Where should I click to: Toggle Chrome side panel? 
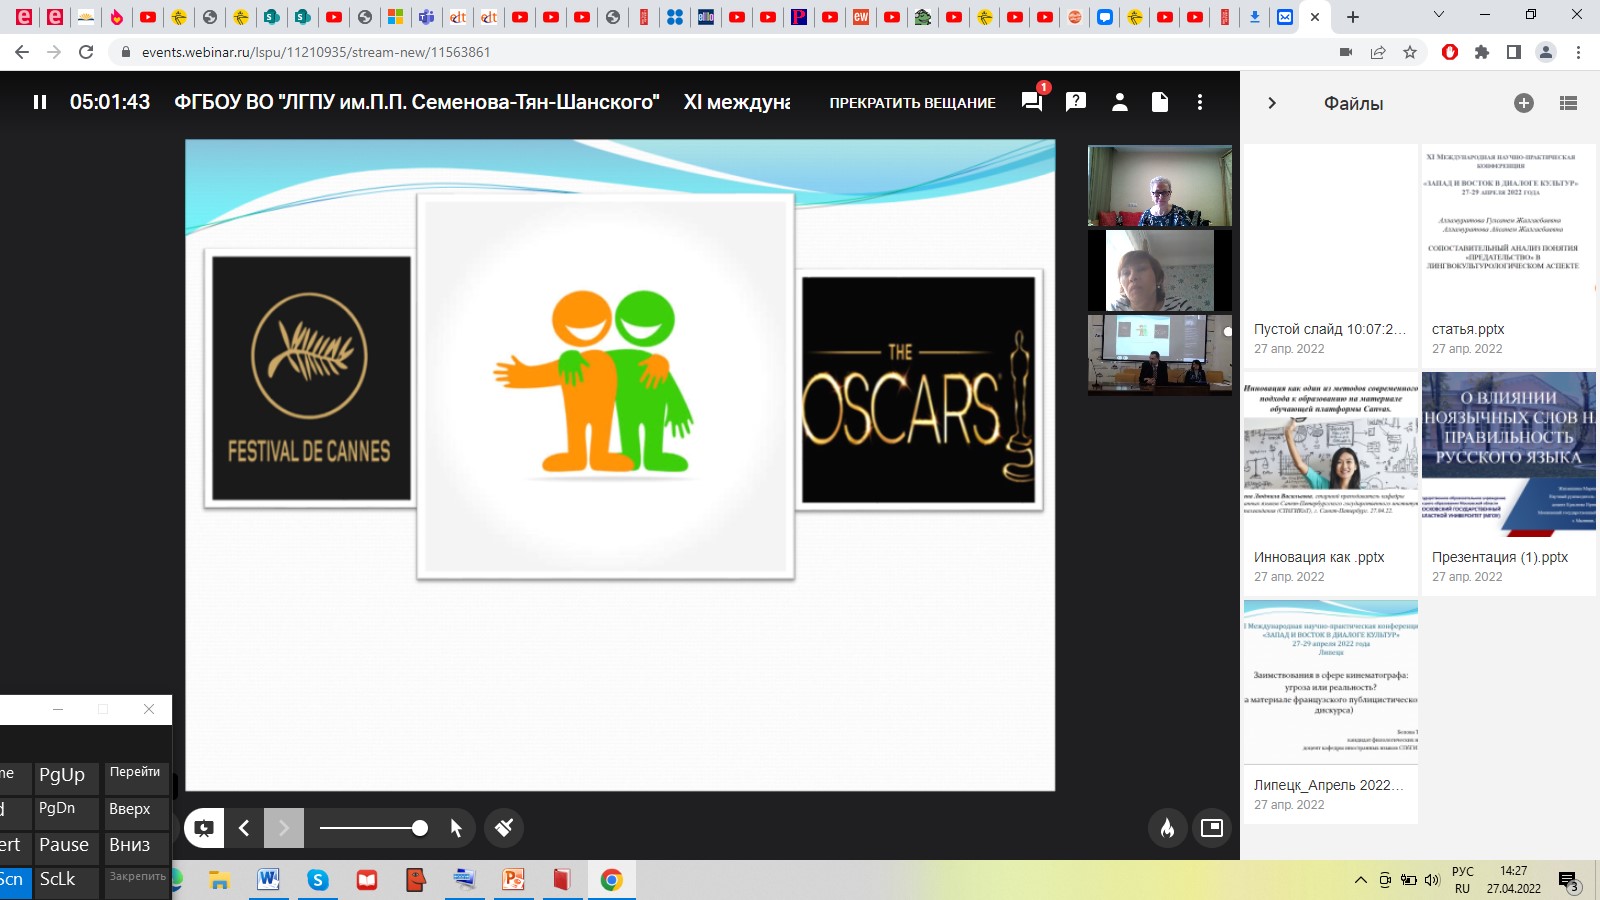pos(1514,52)
